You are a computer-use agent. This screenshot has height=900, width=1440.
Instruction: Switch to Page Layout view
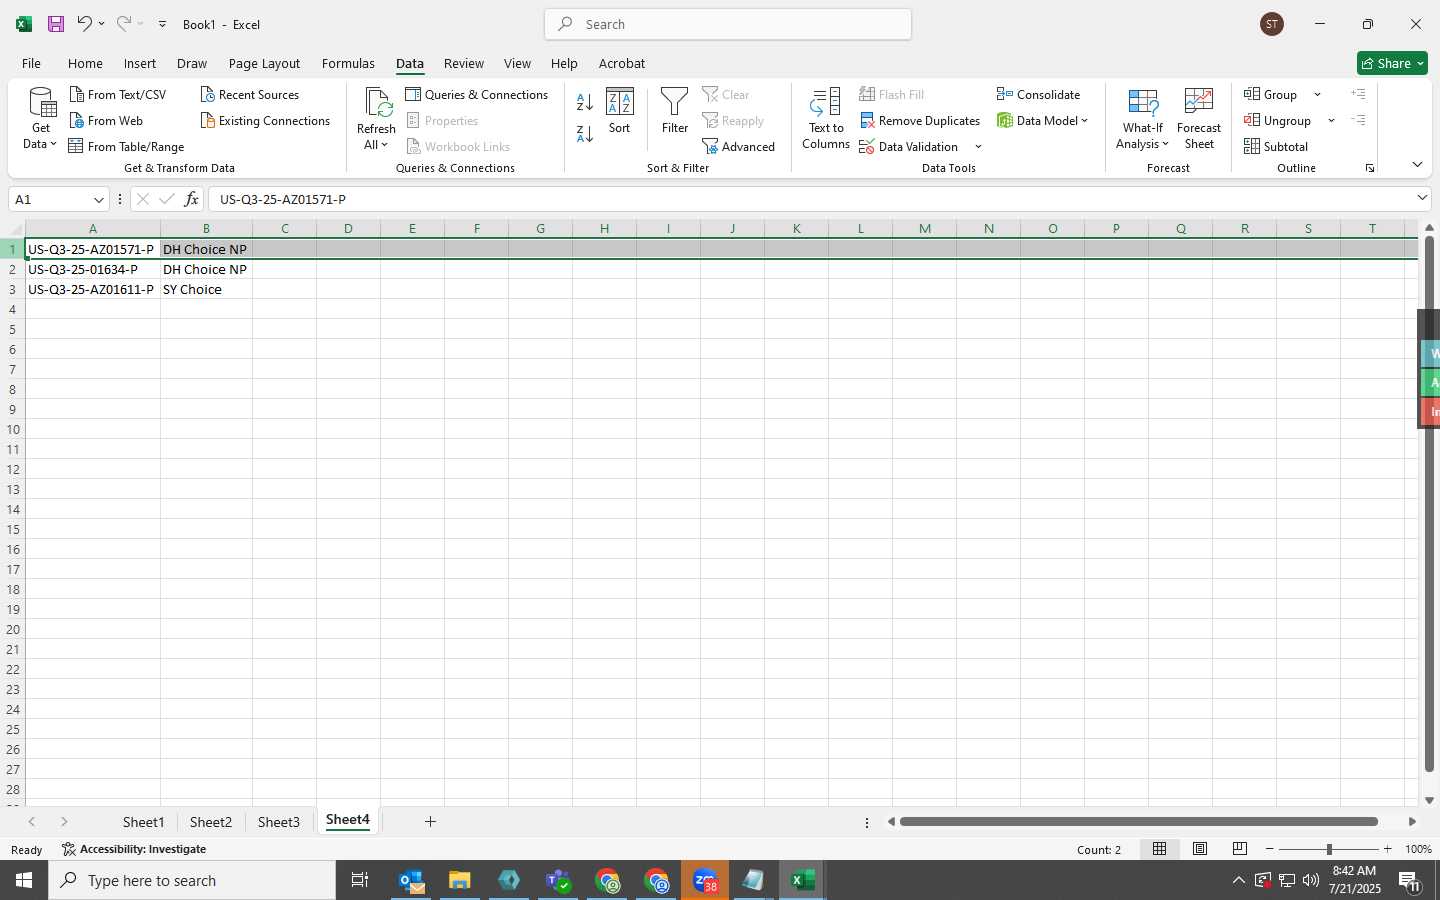click(x=1199, y=849)
